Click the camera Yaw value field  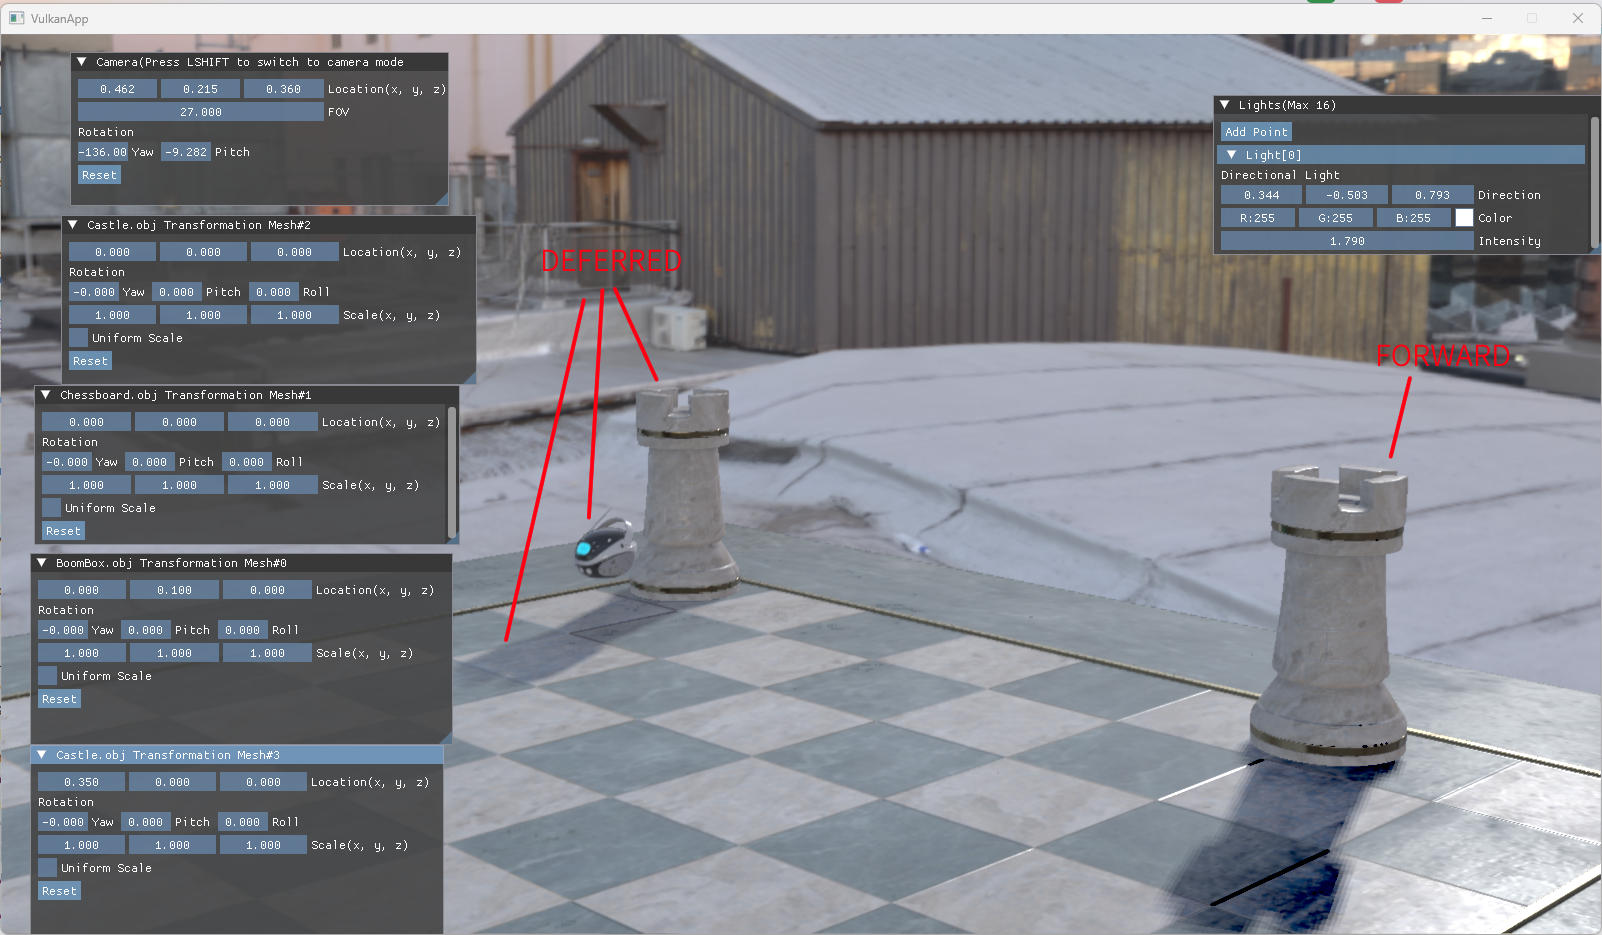[103, 152]
